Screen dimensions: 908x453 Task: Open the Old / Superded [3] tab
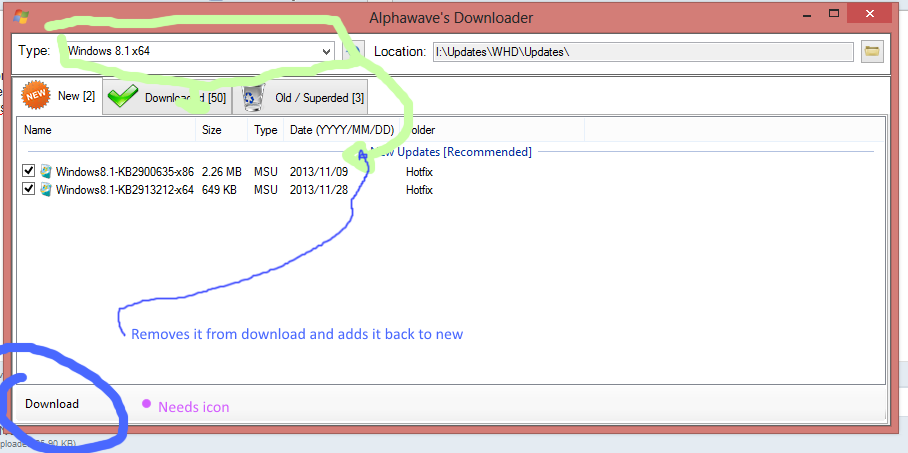[301, 98]
